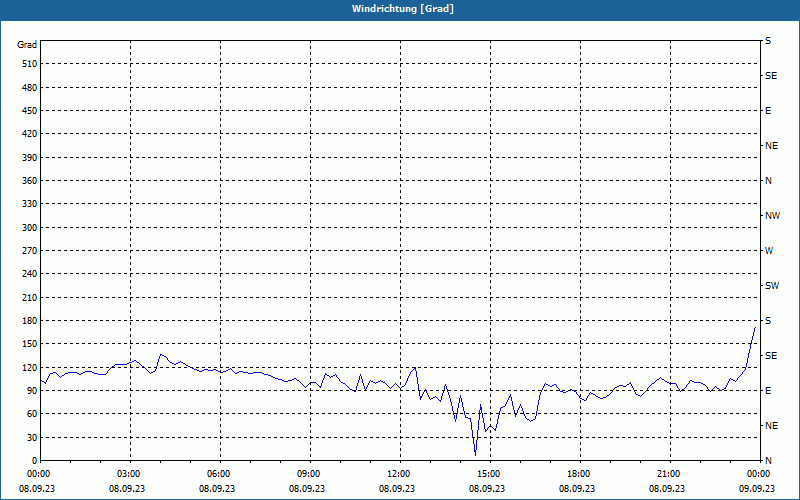Click the NW compass label on right axis
This screenshot has width=800, height=500.
(772, 216)
